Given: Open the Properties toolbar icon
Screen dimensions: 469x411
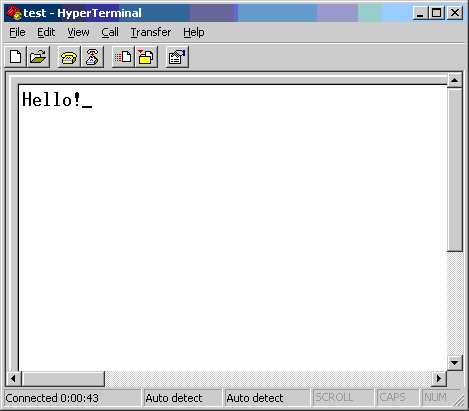Looking at the screenshot, I should tap(177, 57).
